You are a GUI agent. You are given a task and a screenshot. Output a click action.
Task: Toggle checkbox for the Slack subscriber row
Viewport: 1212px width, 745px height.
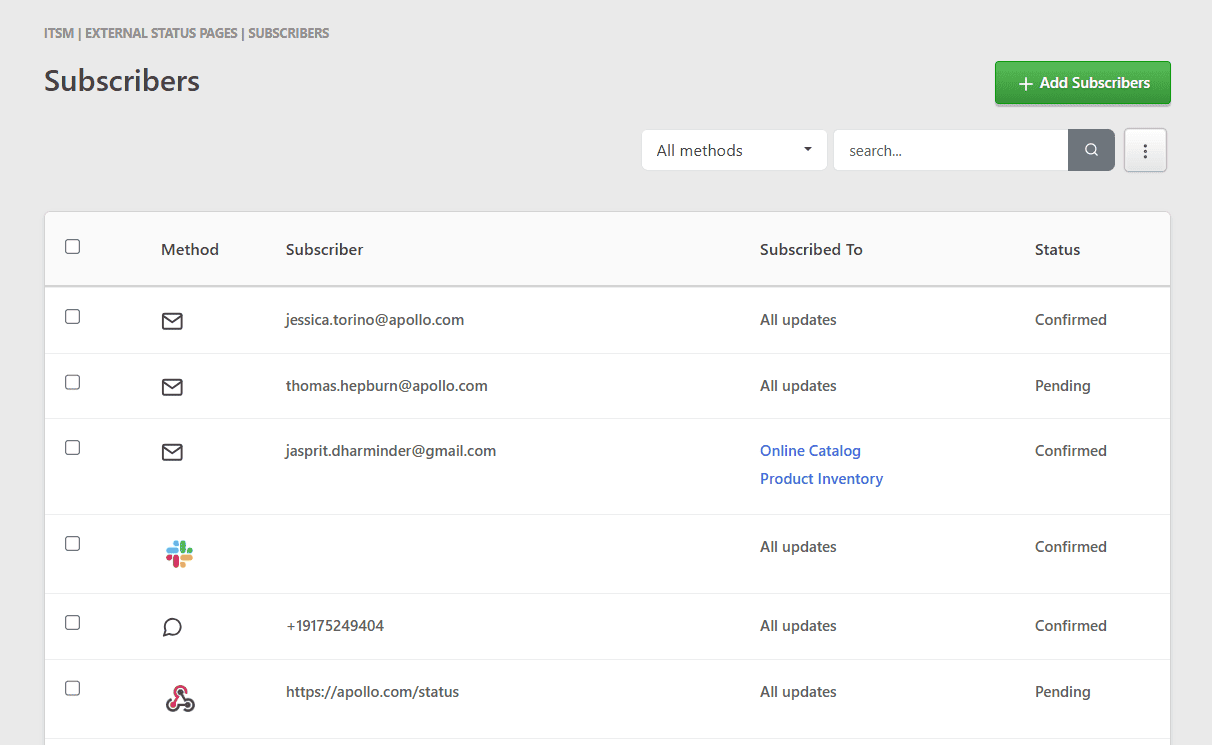(x=72, y=544)
